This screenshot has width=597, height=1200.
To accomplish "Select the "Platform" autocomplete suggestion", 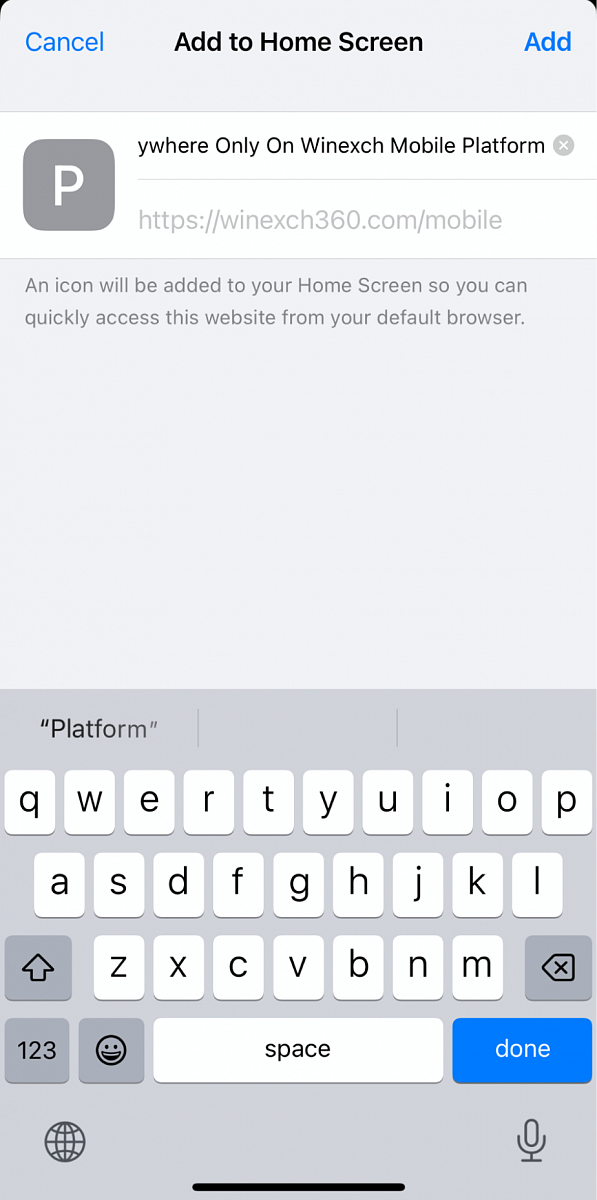I will [99, 728].
